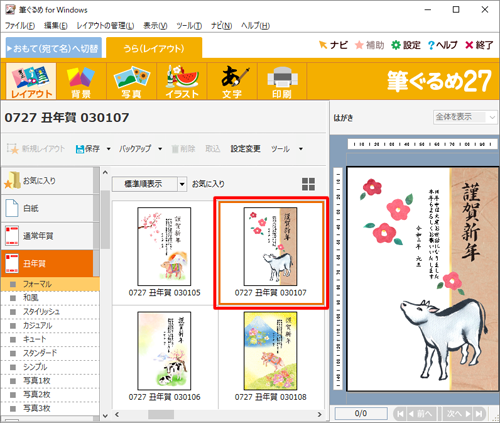Click the 保存 save disk icon
The image size is (500, 423).
click(88, 149)
